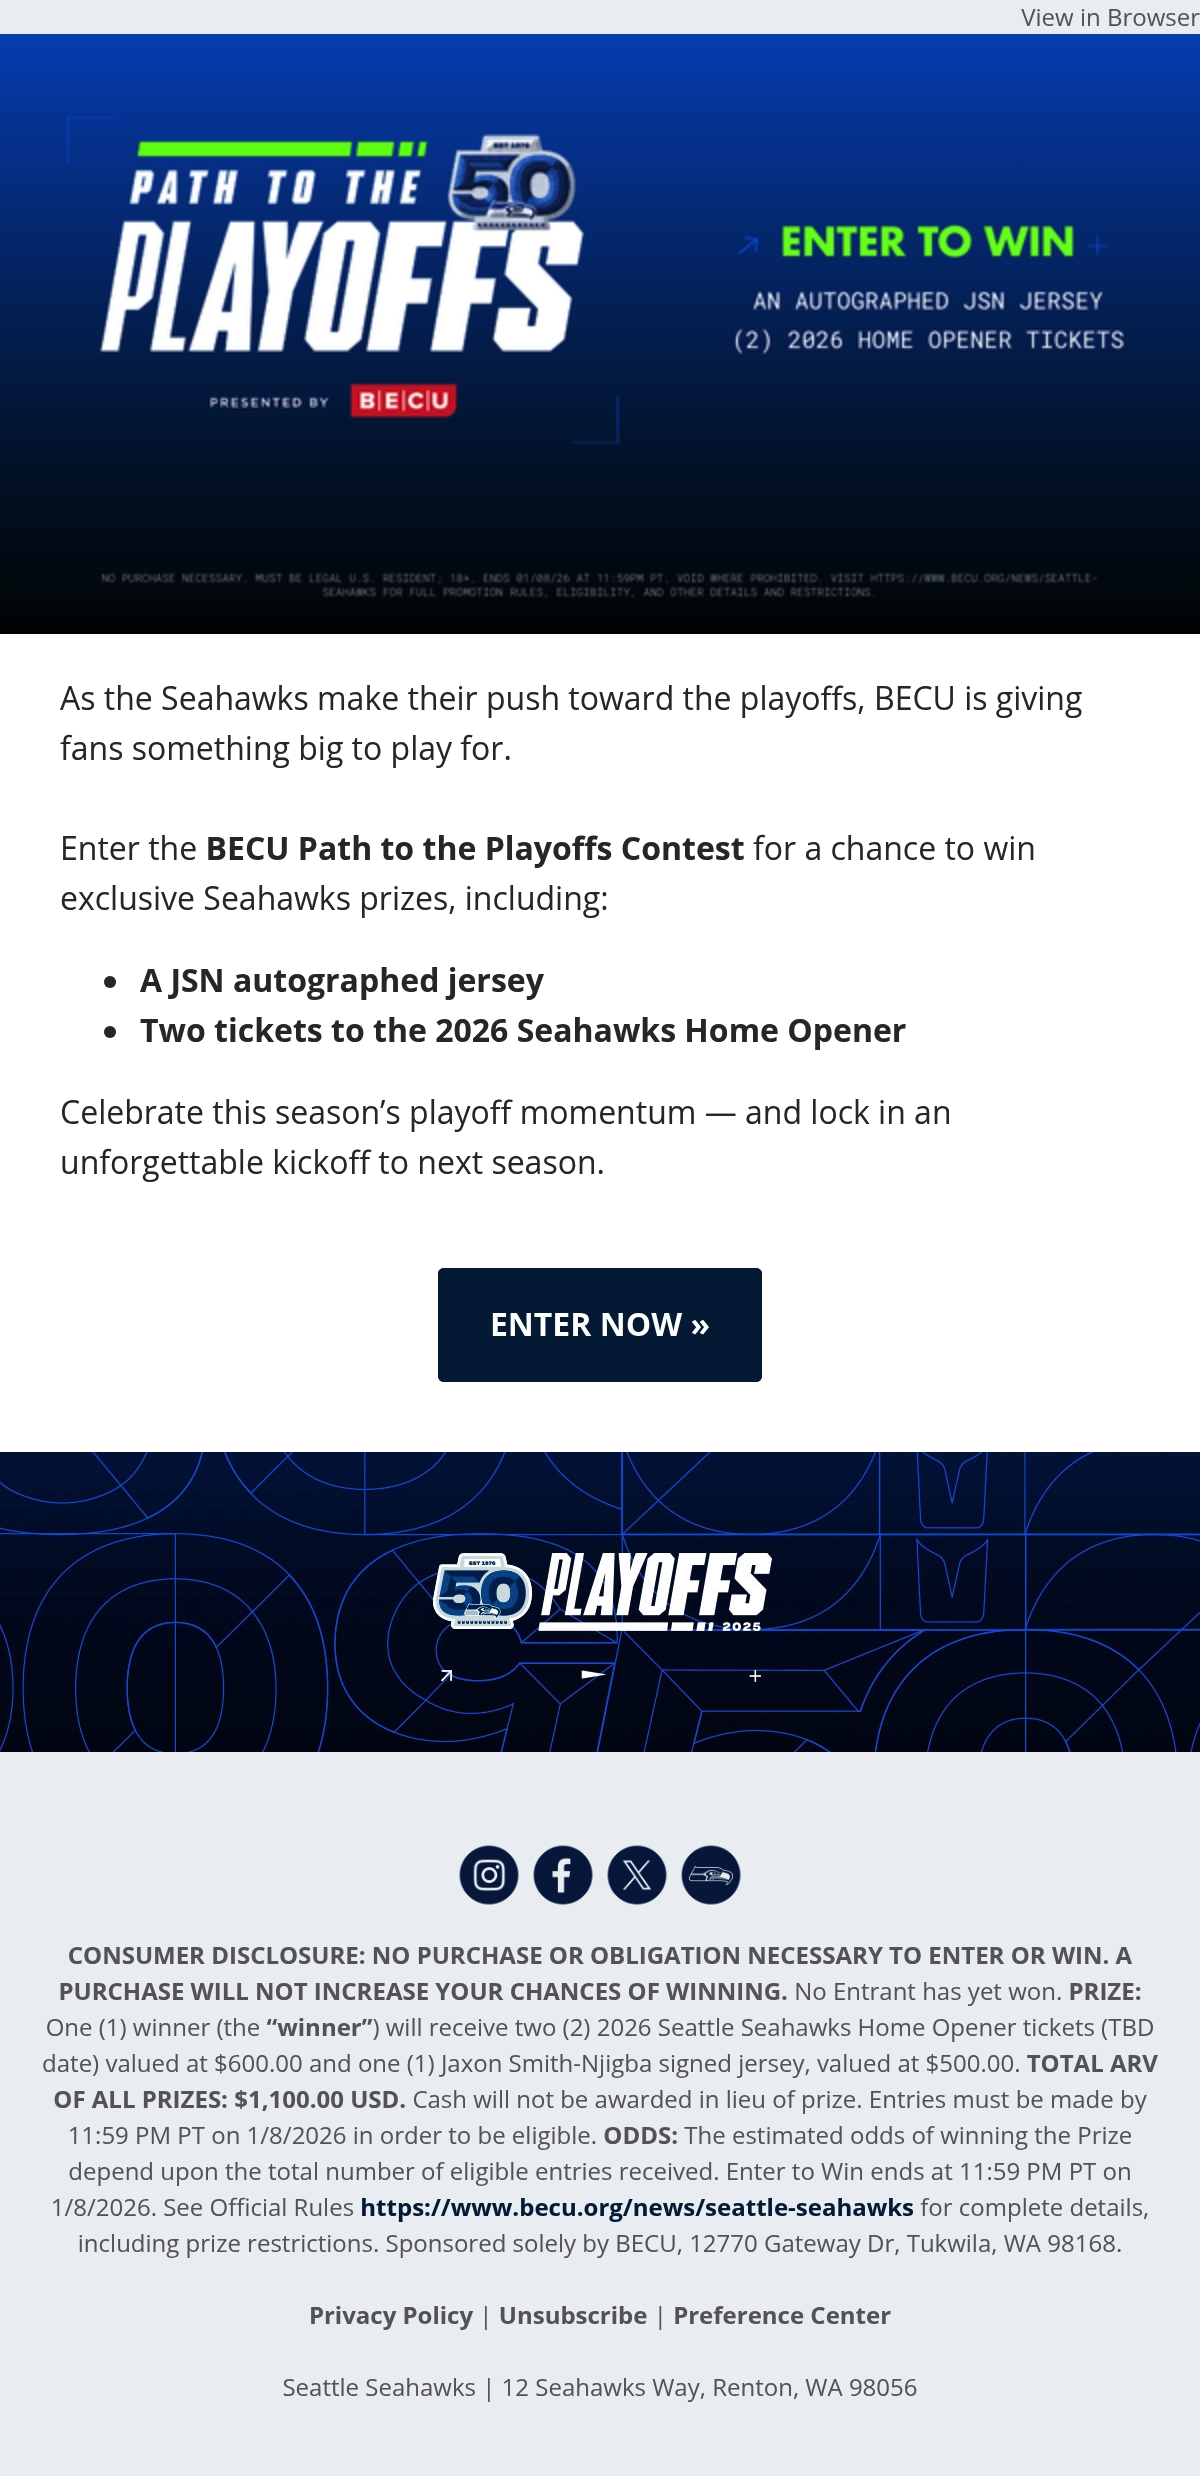Open the Facebook social icon
The width and height of the screenshot is (1200, 2476).
tap(563, 1875)
